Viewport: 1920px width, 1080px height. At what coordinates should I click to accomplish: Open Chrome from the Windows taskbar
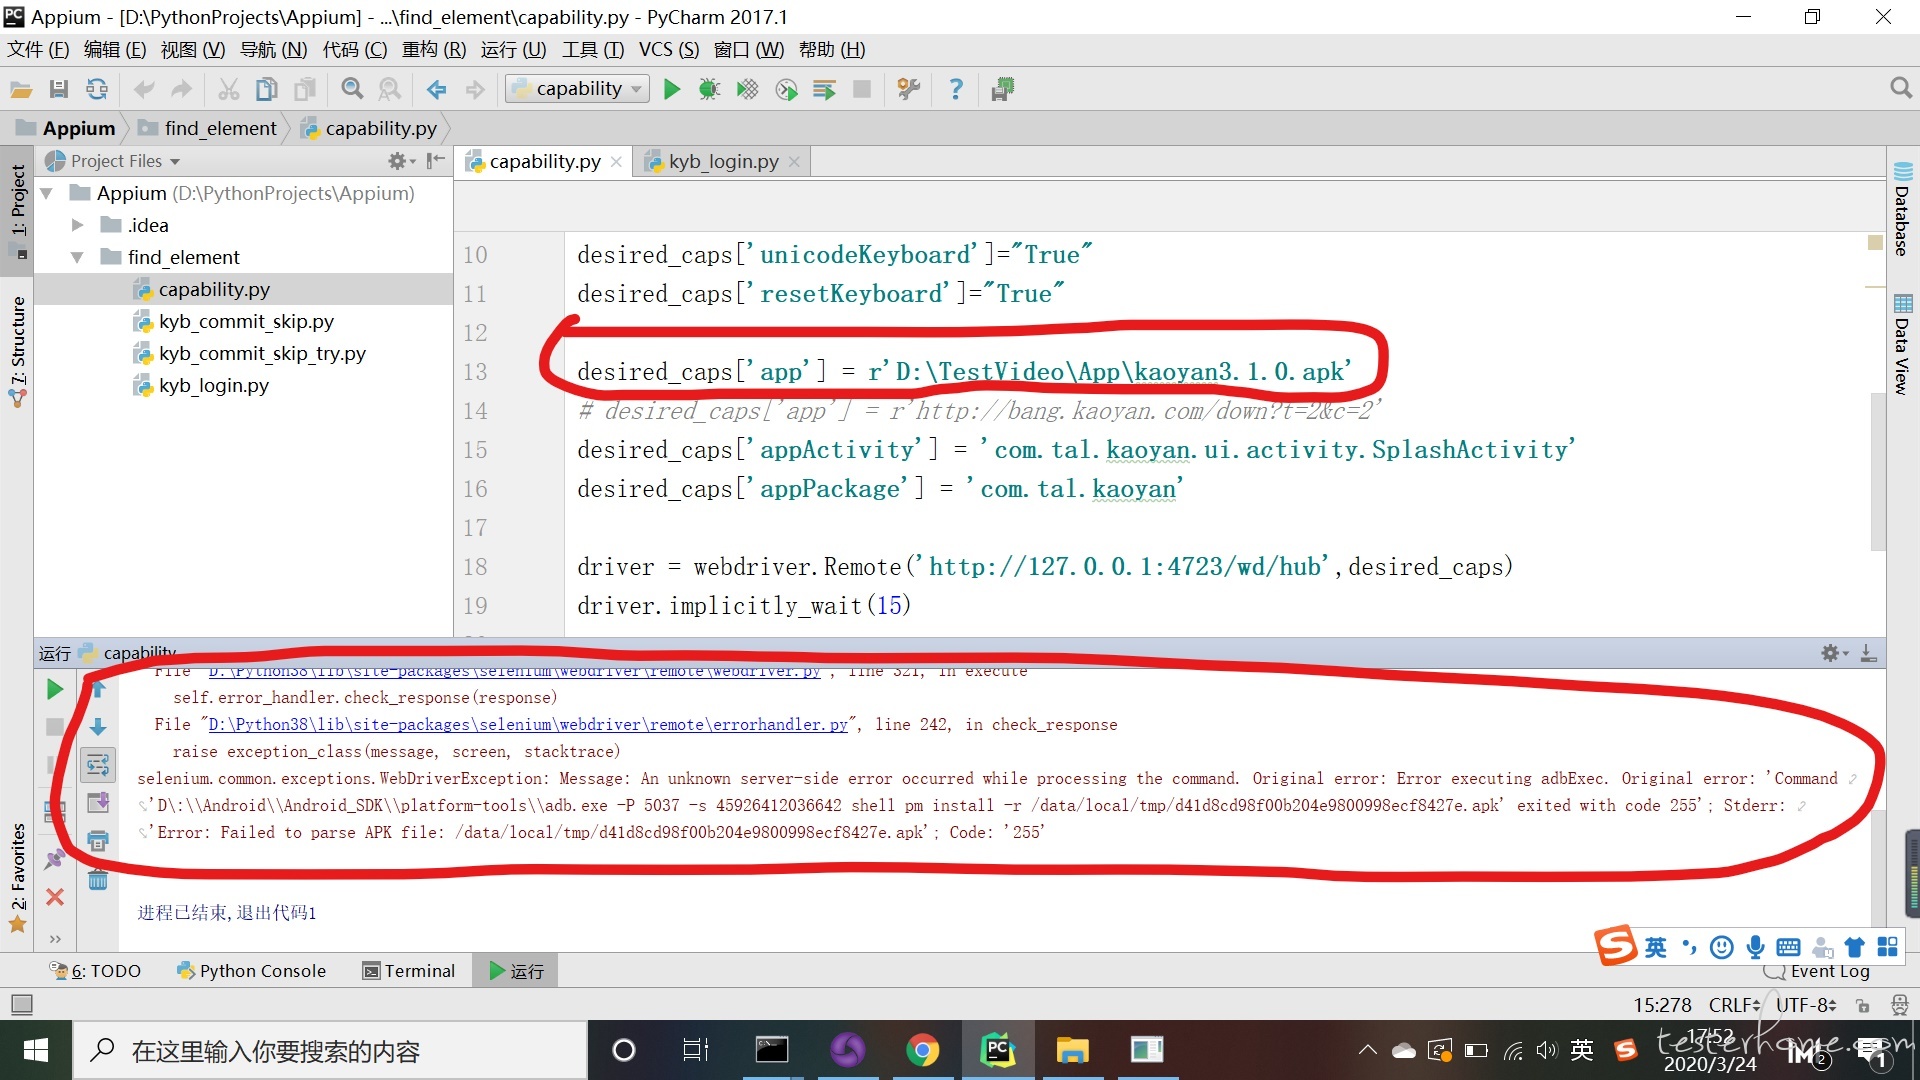pyautogui.click(x=922, y=1050)
